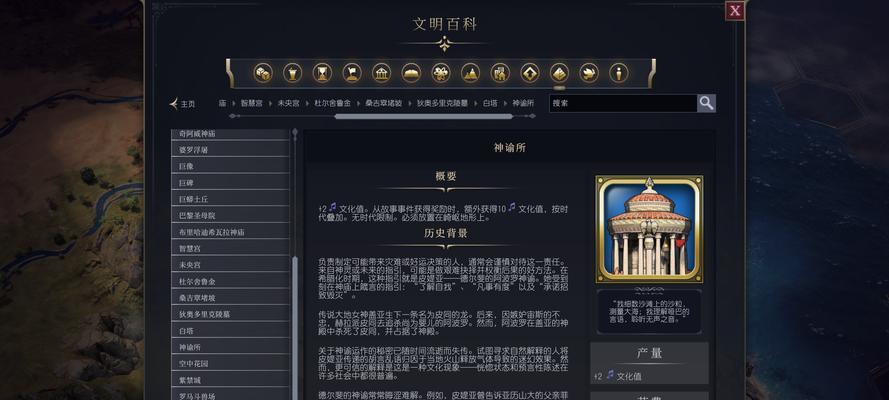The image size is (889, 400).
Task: Click the 神谕所 wonder thumbnail image
Action: coord(649,228)
